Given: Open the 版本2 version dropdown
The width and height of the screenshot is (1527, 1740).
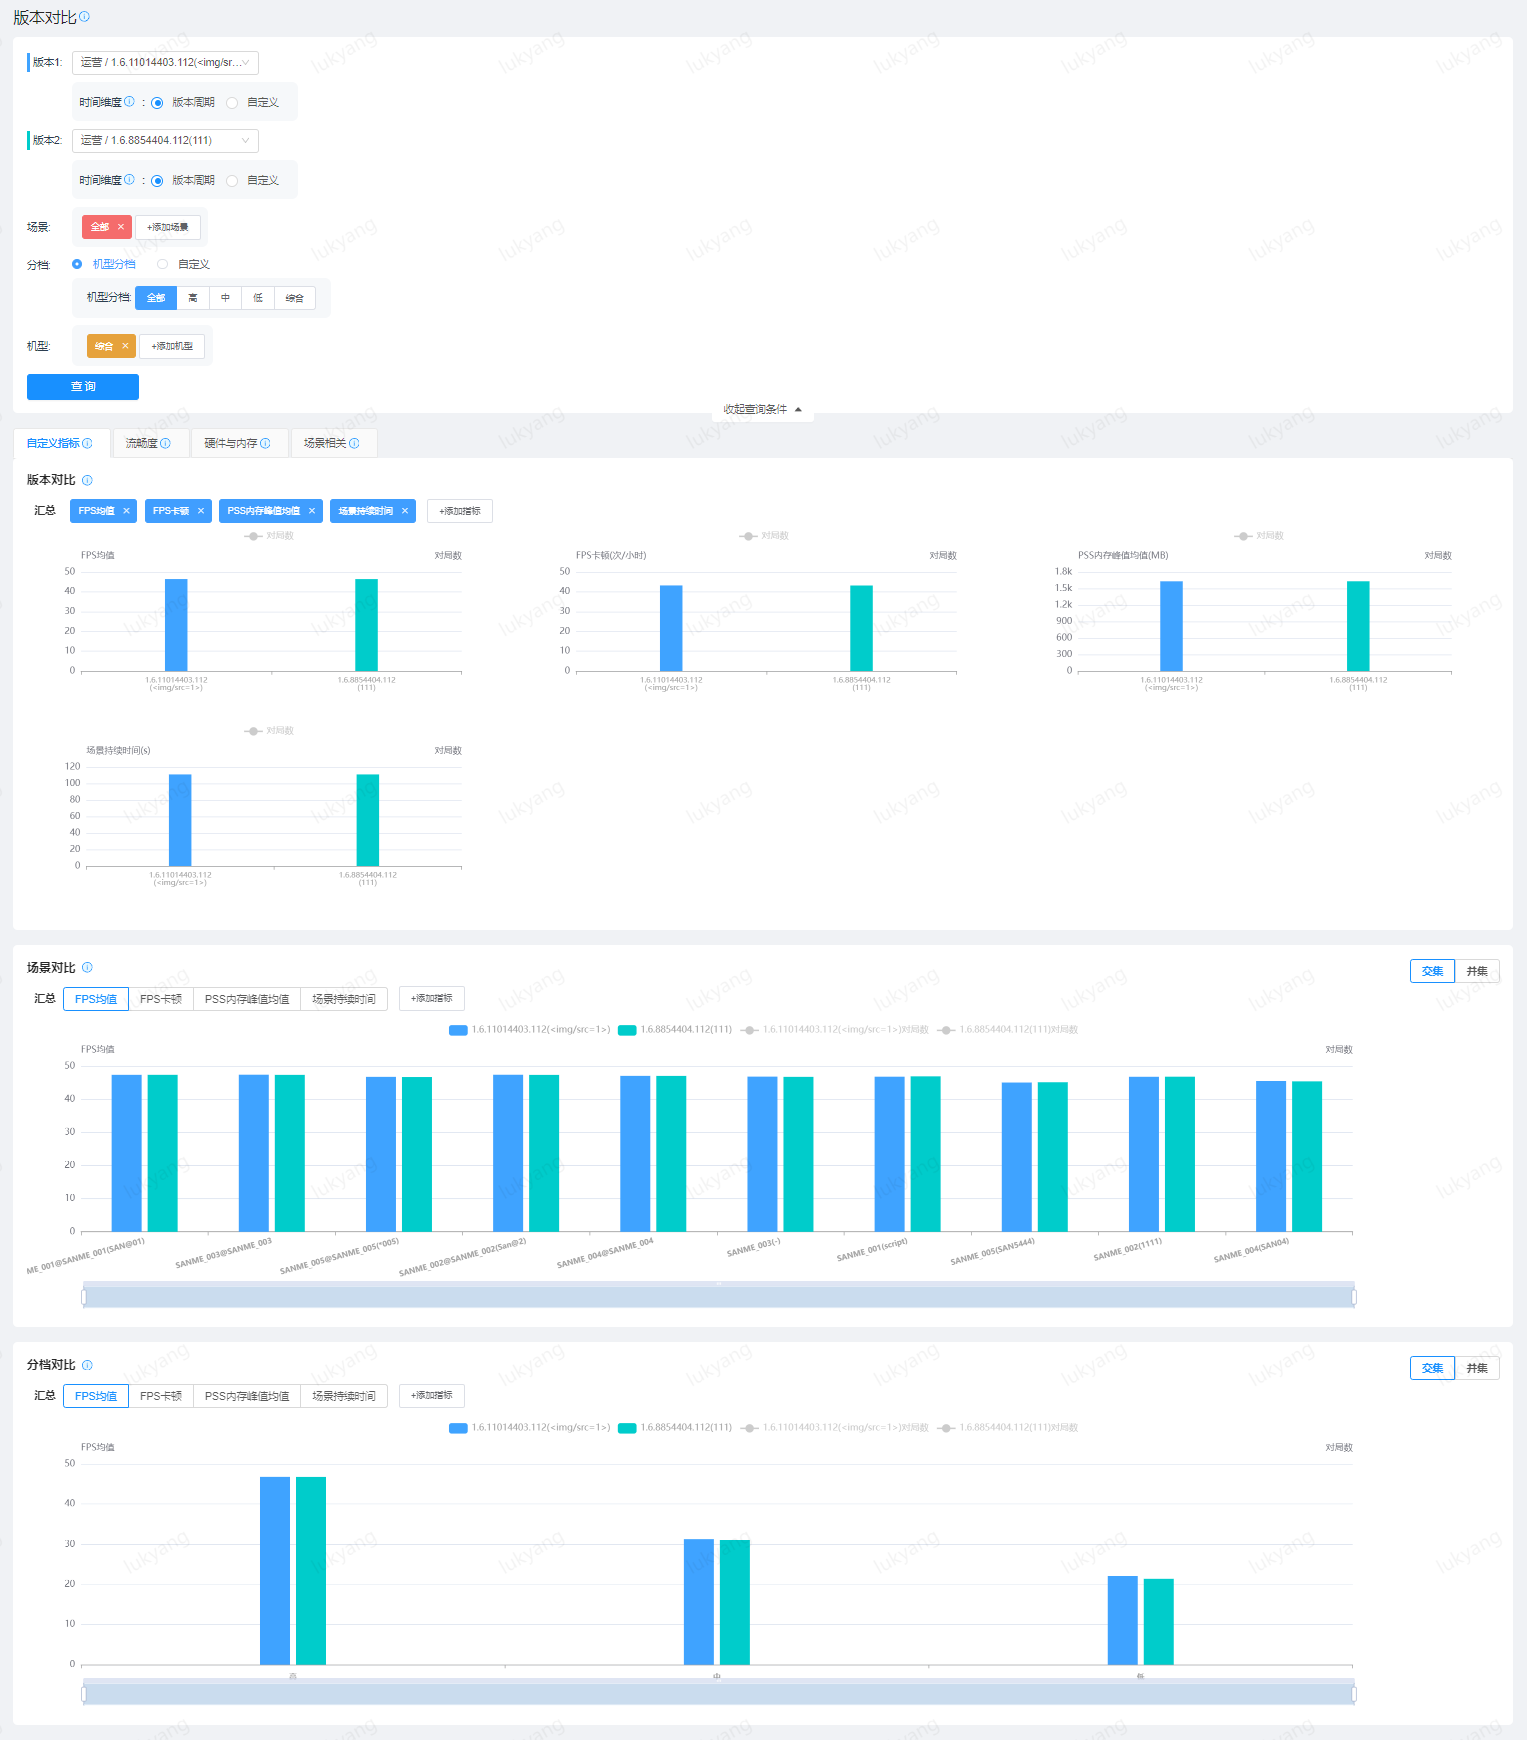Looking at the screenshot, I should pyautogui.click(x=165, y=141).
